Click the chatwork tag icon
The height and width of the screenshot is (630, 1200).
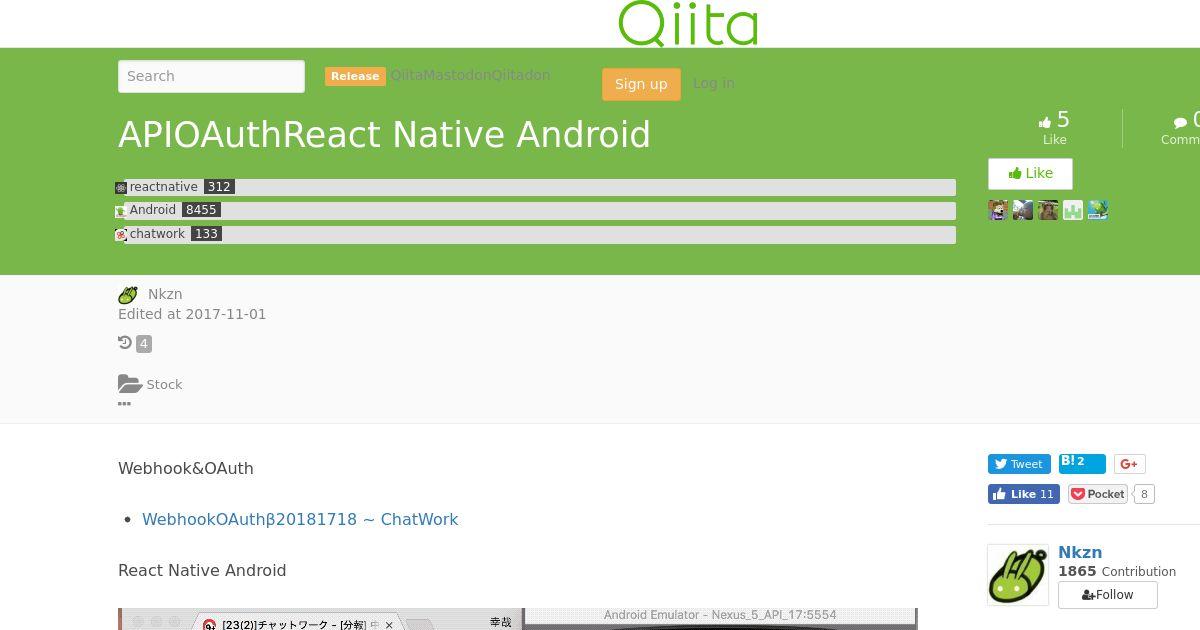pos(121,235)
